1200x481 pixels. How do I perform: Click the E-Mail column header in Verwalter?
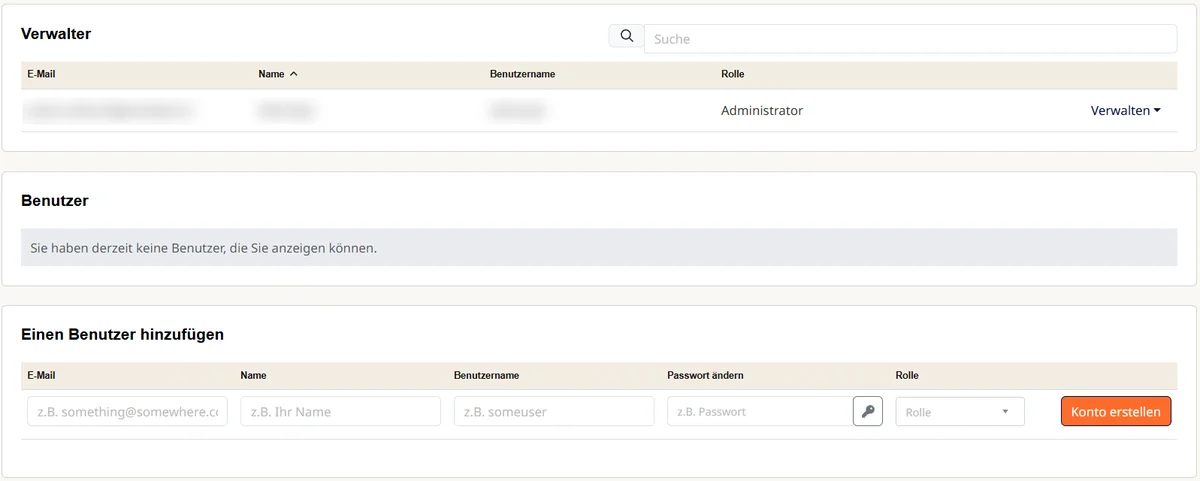pos(41,75)
